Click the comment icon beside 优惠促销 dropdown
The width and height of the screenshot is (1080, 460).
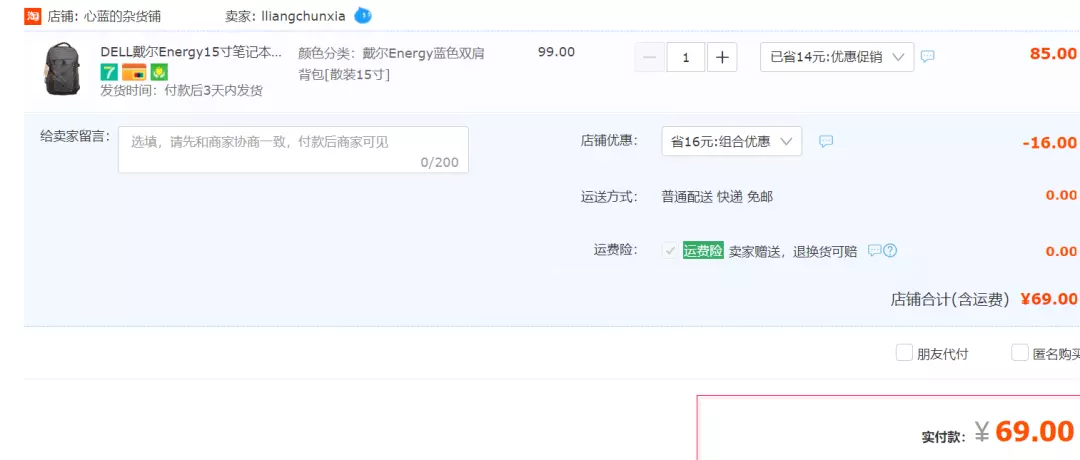[x=928, y=56]
